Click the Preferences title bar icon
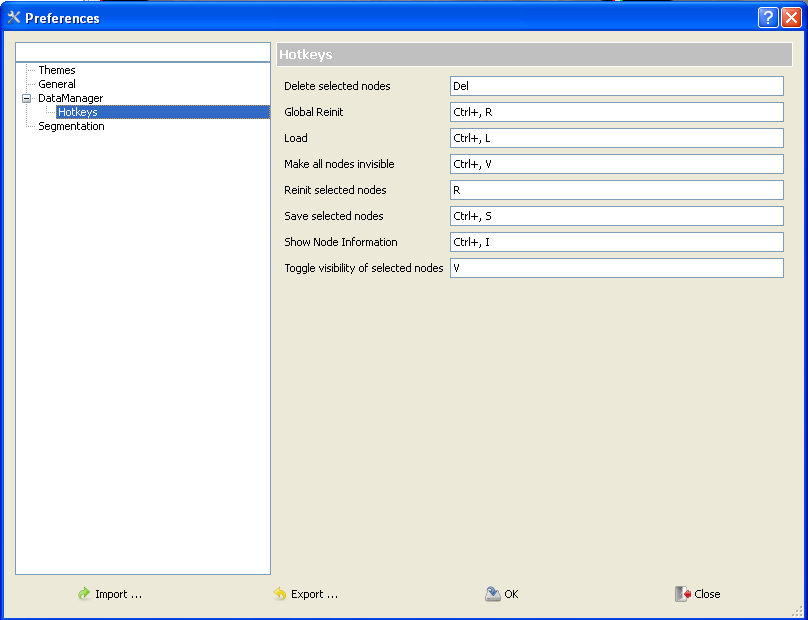 click(14, 18)
